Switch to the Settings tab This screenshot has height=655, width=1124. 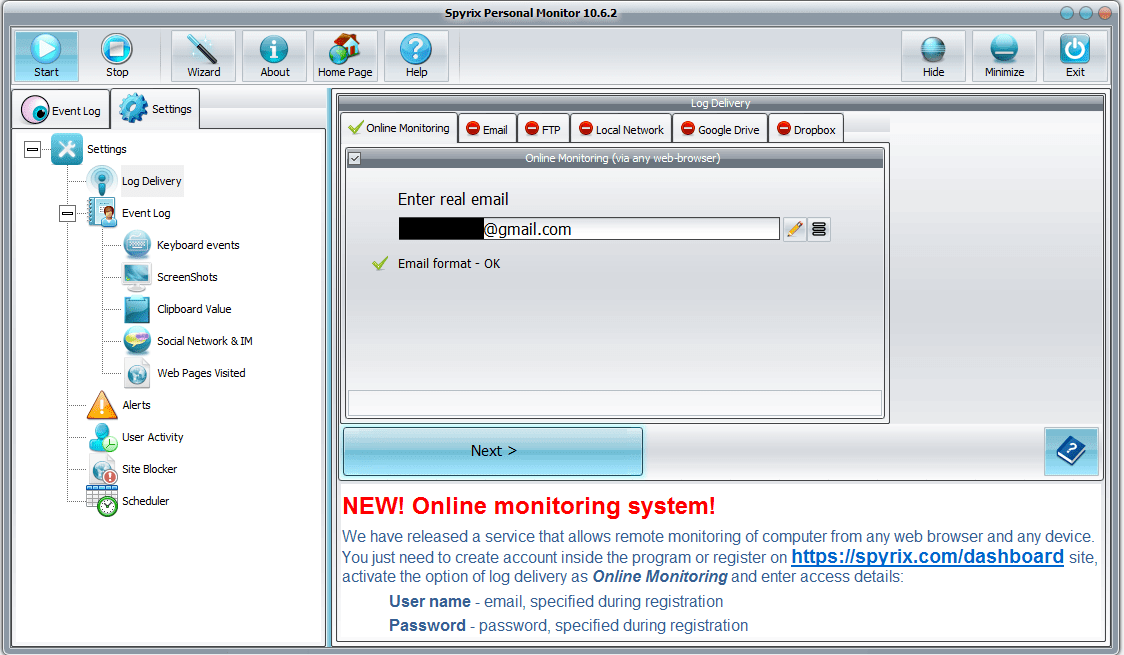coord(156,109)
